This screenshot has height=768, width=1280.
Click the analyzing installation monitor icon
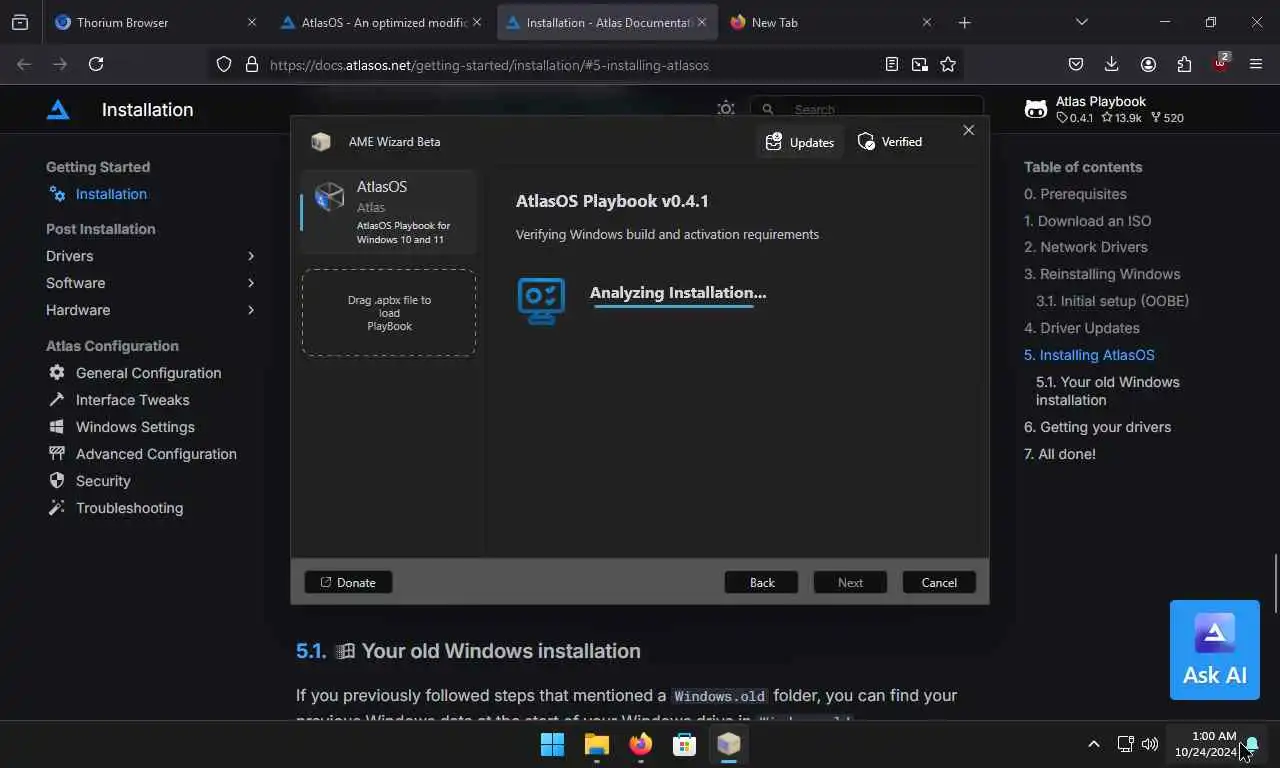pos(541,300)
